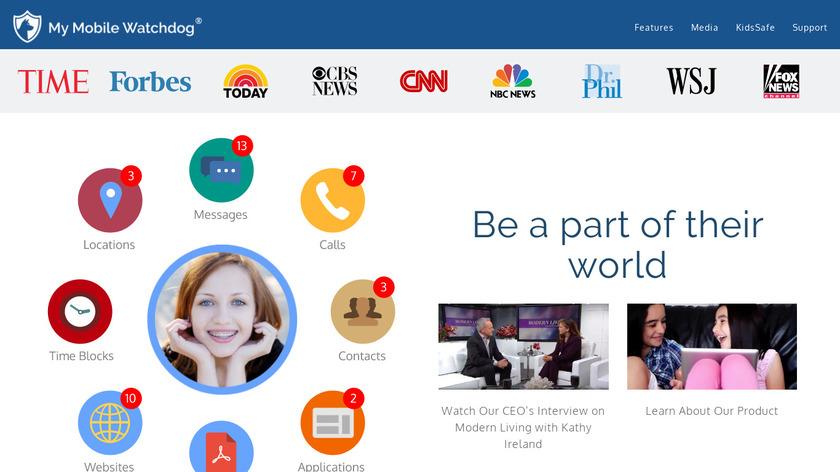This screenshot has width=840, height=472.
Task: Click the Locations label
Action: point(109,245)
